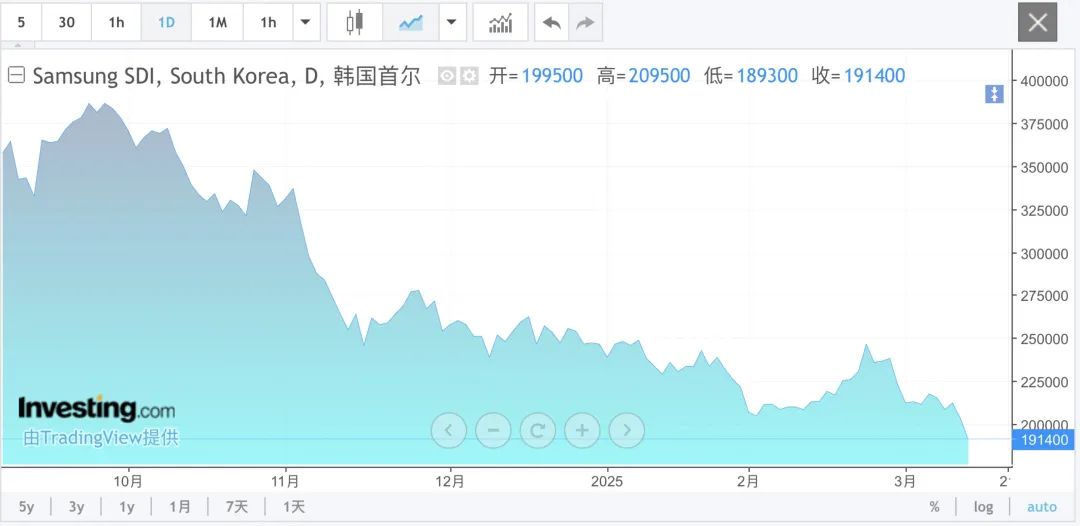Select the second 1h interval button
Viewport: 1080px width, 526px height.
point(268,23)
